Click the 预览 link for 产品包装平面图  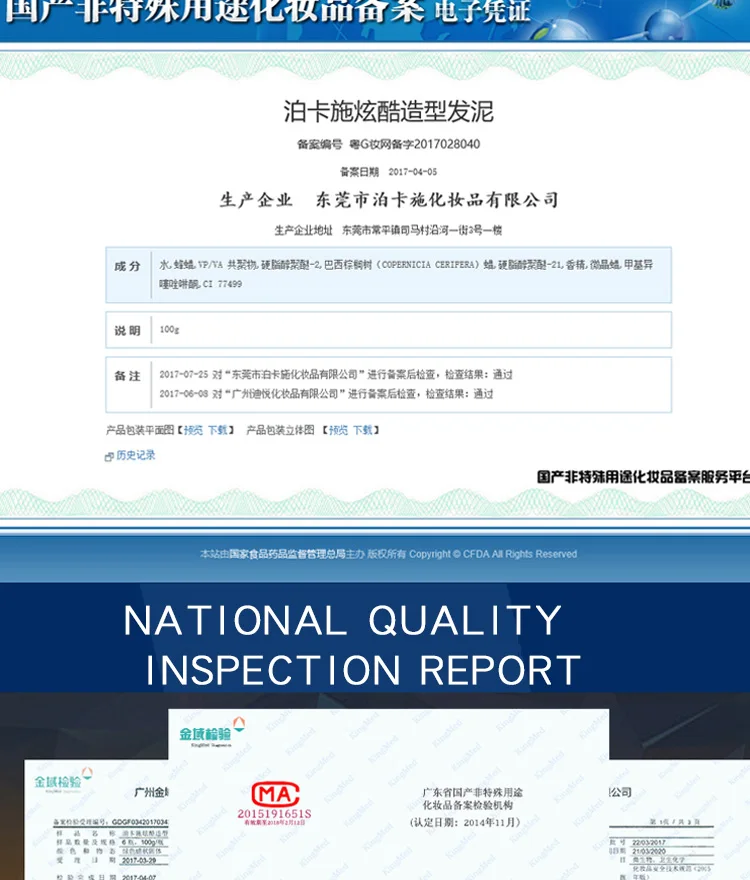tap(193, 430)
